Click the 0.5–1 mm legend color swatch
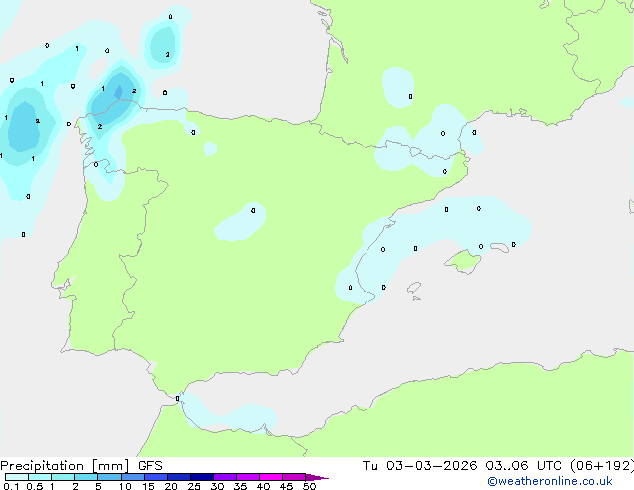The width and height of the screenshot is (634, 490). [40, 477]
